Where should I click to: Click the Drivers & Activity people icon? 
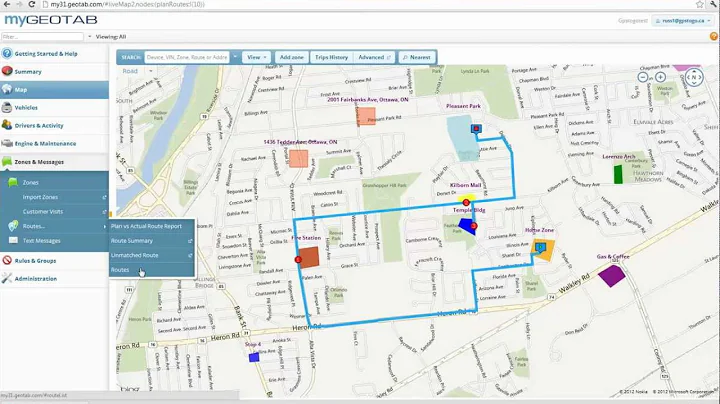click(x=7, y=125)
